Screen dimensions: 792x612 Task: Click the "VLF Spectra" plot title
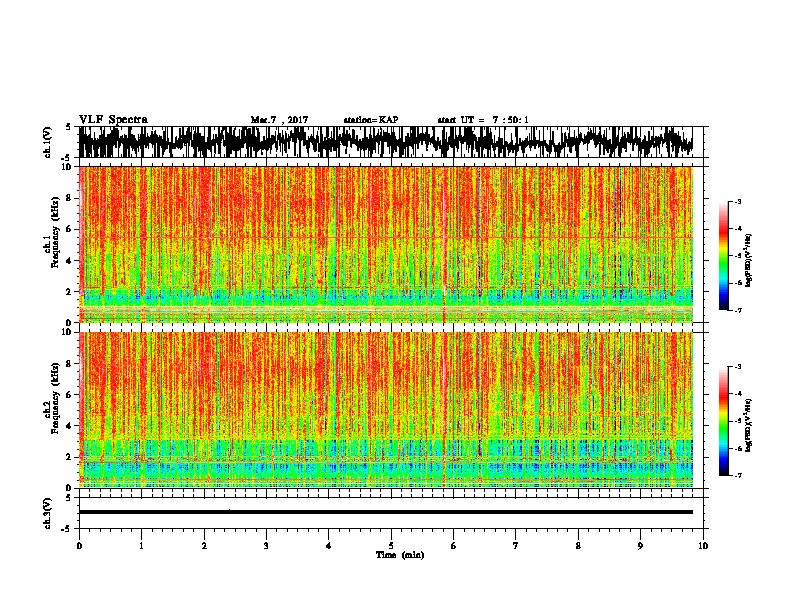[113, 120]
